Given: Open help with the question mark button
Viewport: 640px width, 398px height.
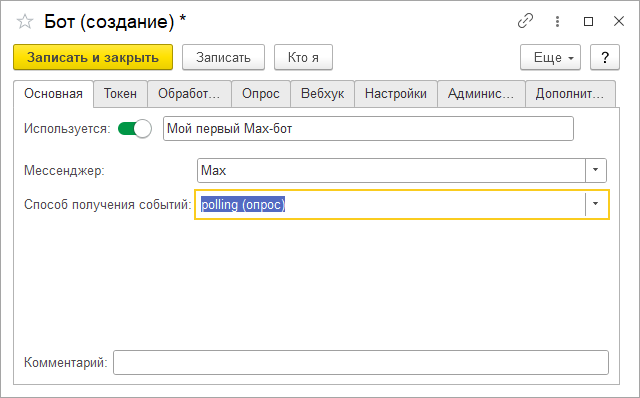Looking at the screenshot, I should tap(605, 57).
